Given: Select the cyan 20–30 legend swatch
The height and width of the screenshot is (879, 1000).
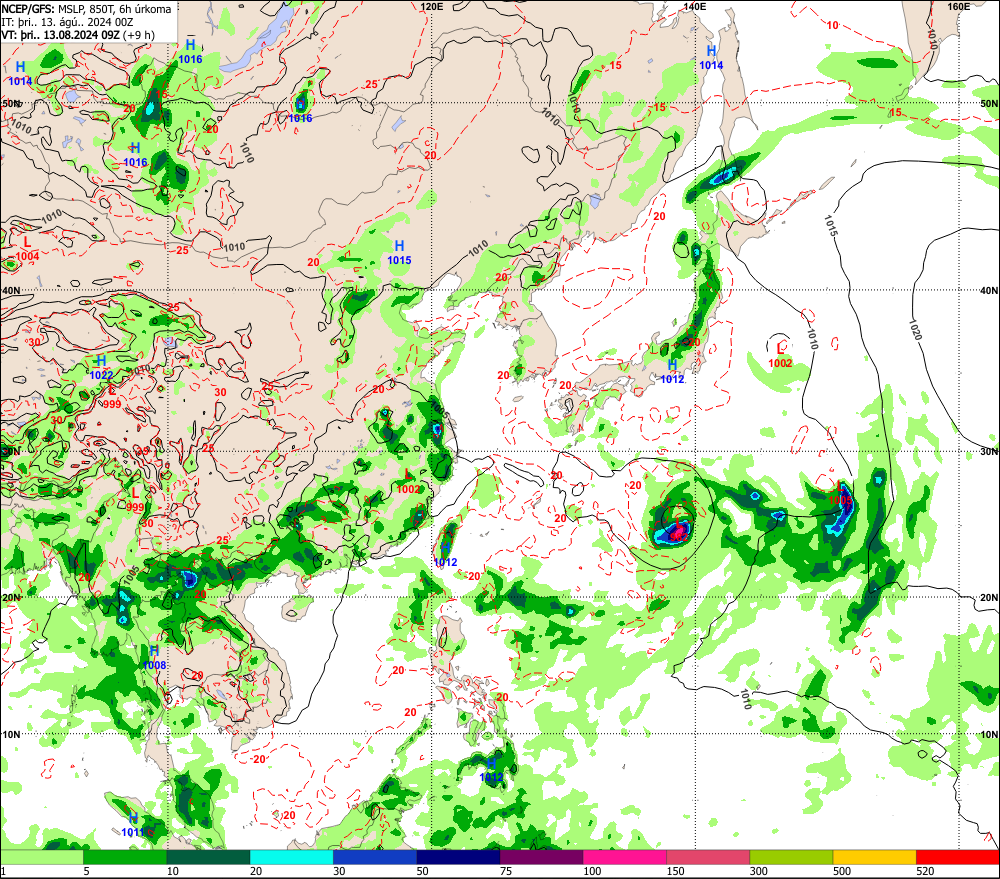Looking at the screenshot, I should pos(291,857).
